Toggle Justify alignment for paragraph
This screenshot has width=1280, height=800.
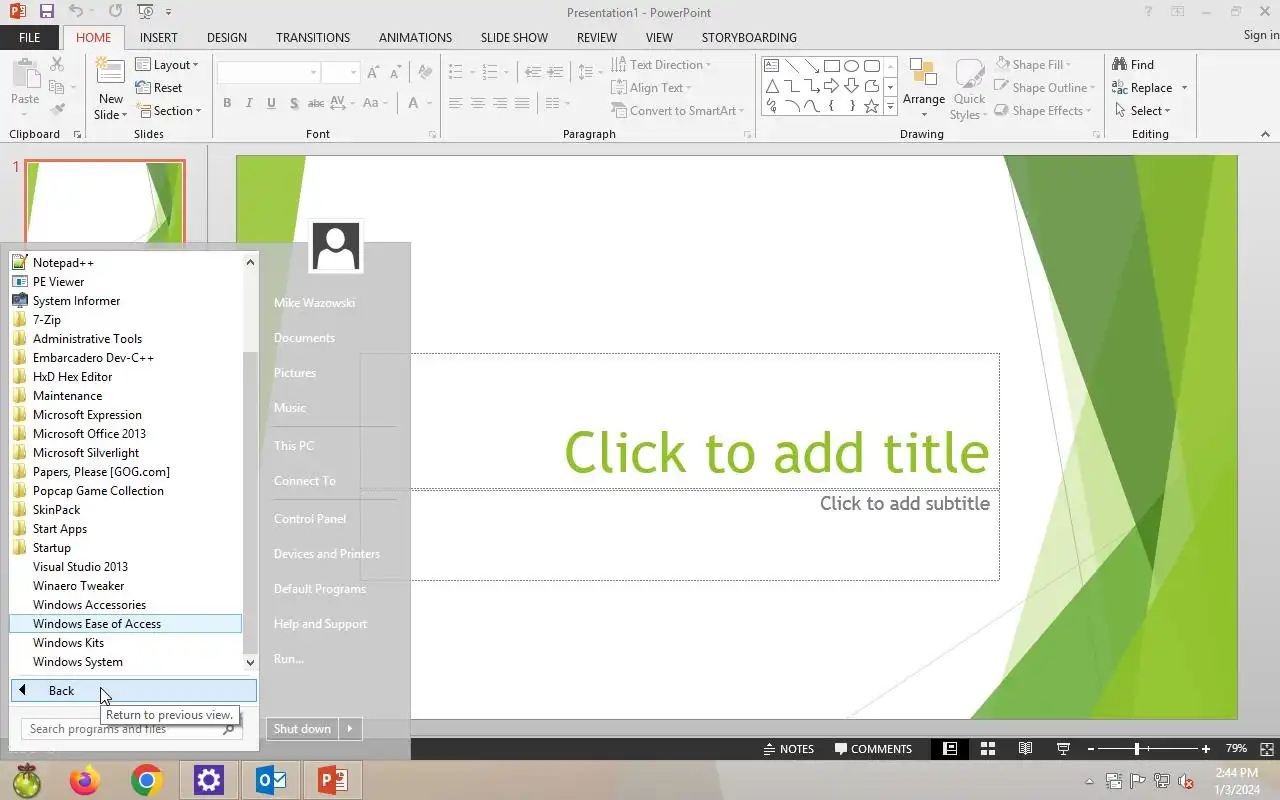click(x=522, y=103)
